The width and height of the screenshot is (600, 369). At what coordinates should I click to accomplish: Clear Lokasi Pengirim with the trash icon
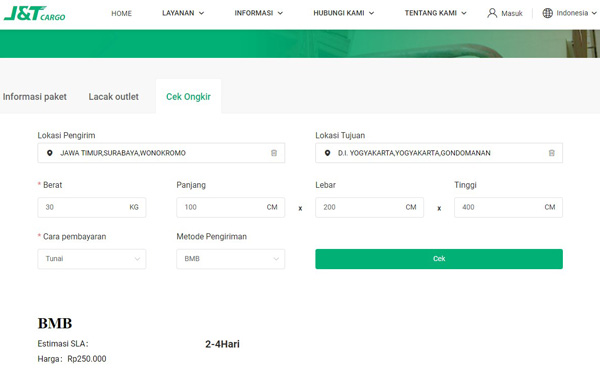[x=274, y=153]
